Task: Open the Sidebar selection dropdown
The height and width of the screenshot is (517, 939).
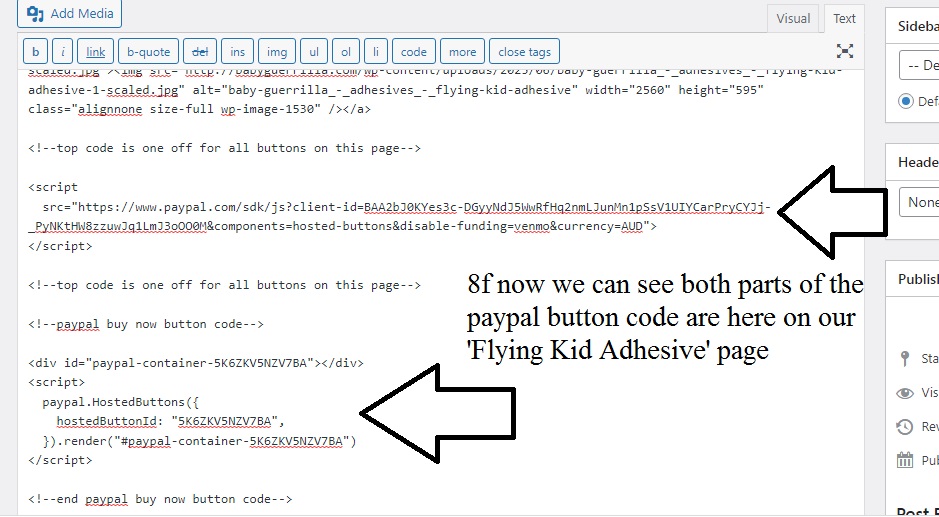Action: pos(919,65)
